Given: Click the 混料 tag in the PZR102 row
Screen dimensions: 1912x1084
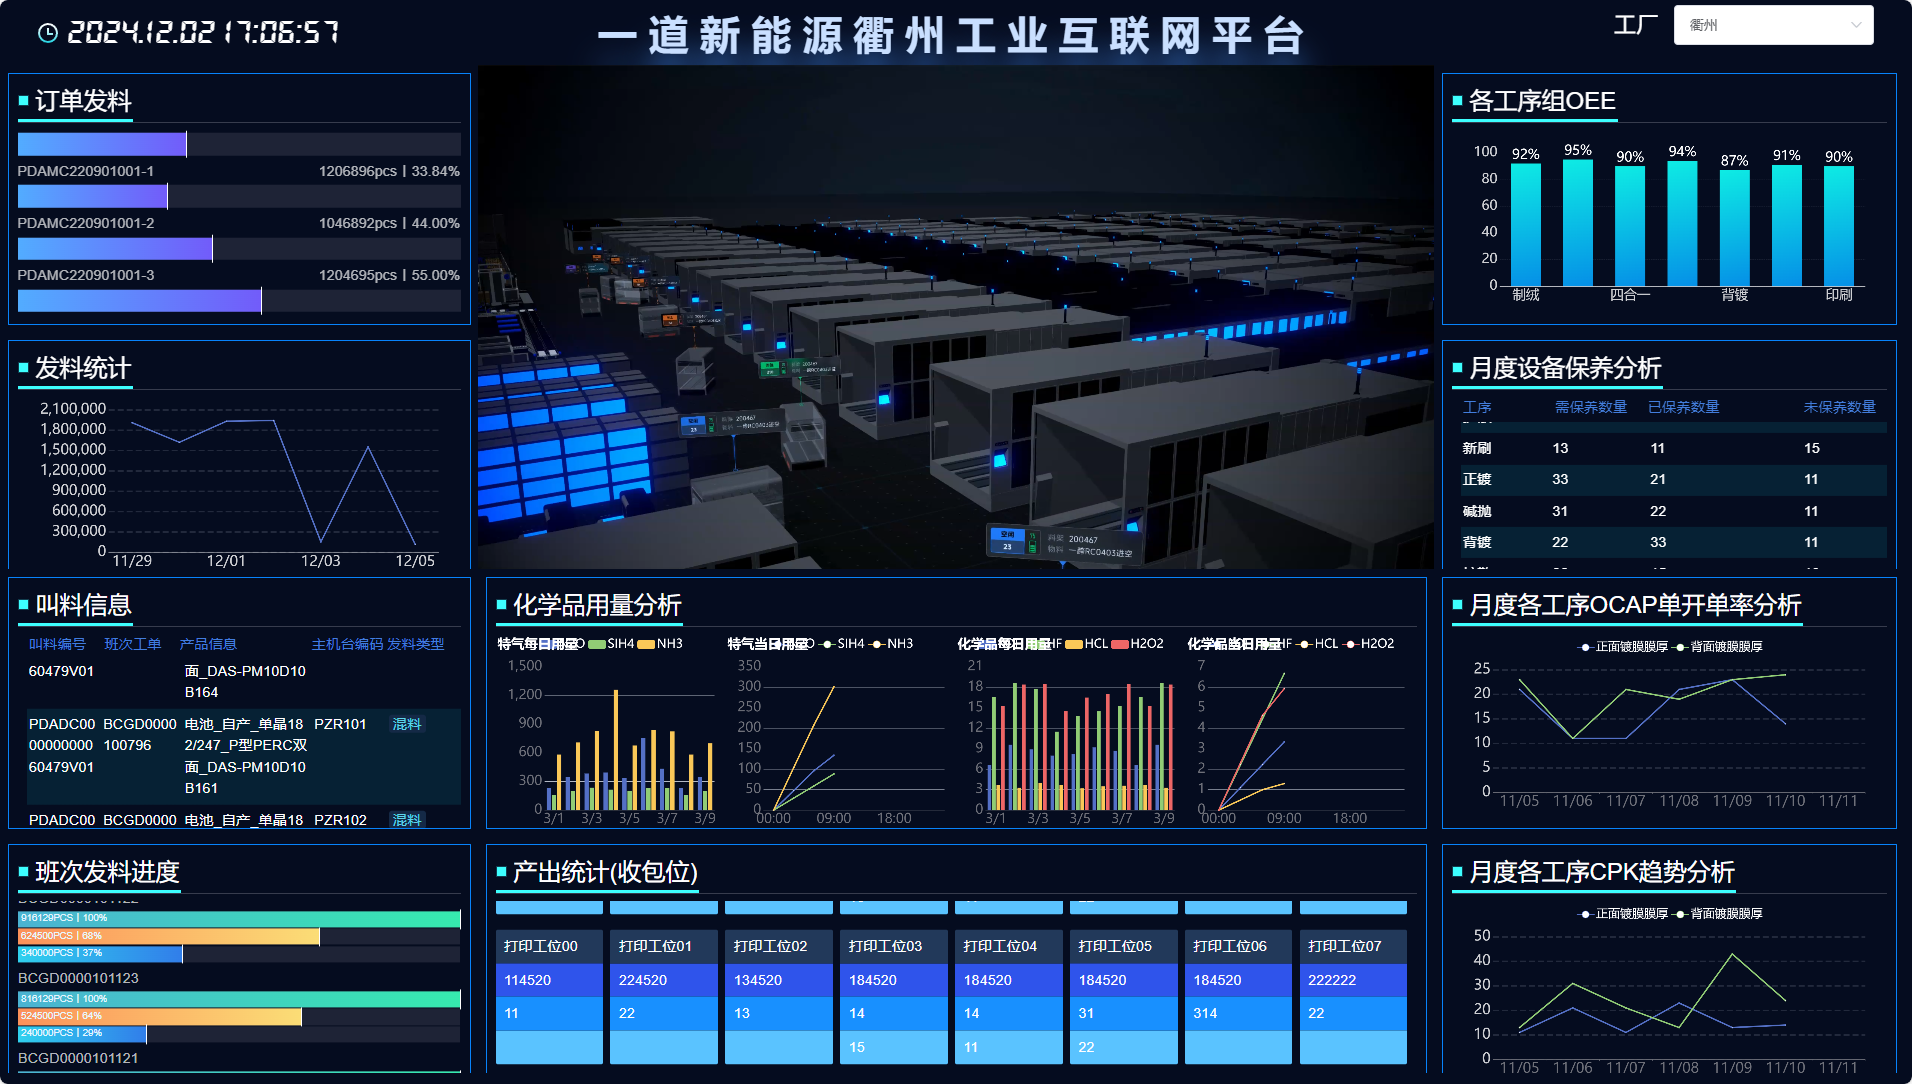Looking at the screenshot, I should (407, 820).
